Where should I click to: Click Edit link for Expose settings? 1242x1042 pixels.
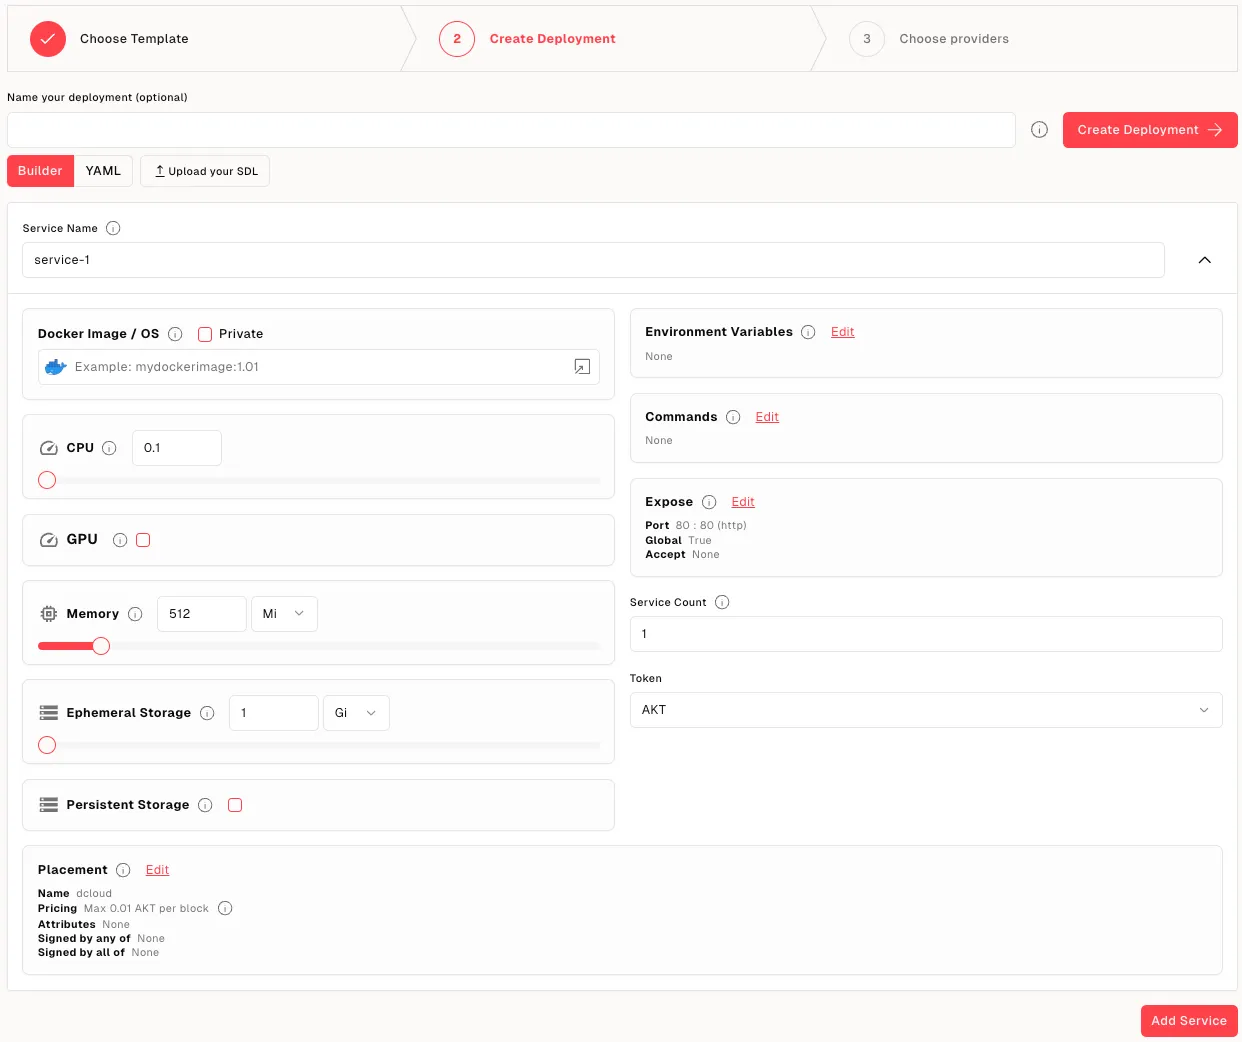(742, 502)
